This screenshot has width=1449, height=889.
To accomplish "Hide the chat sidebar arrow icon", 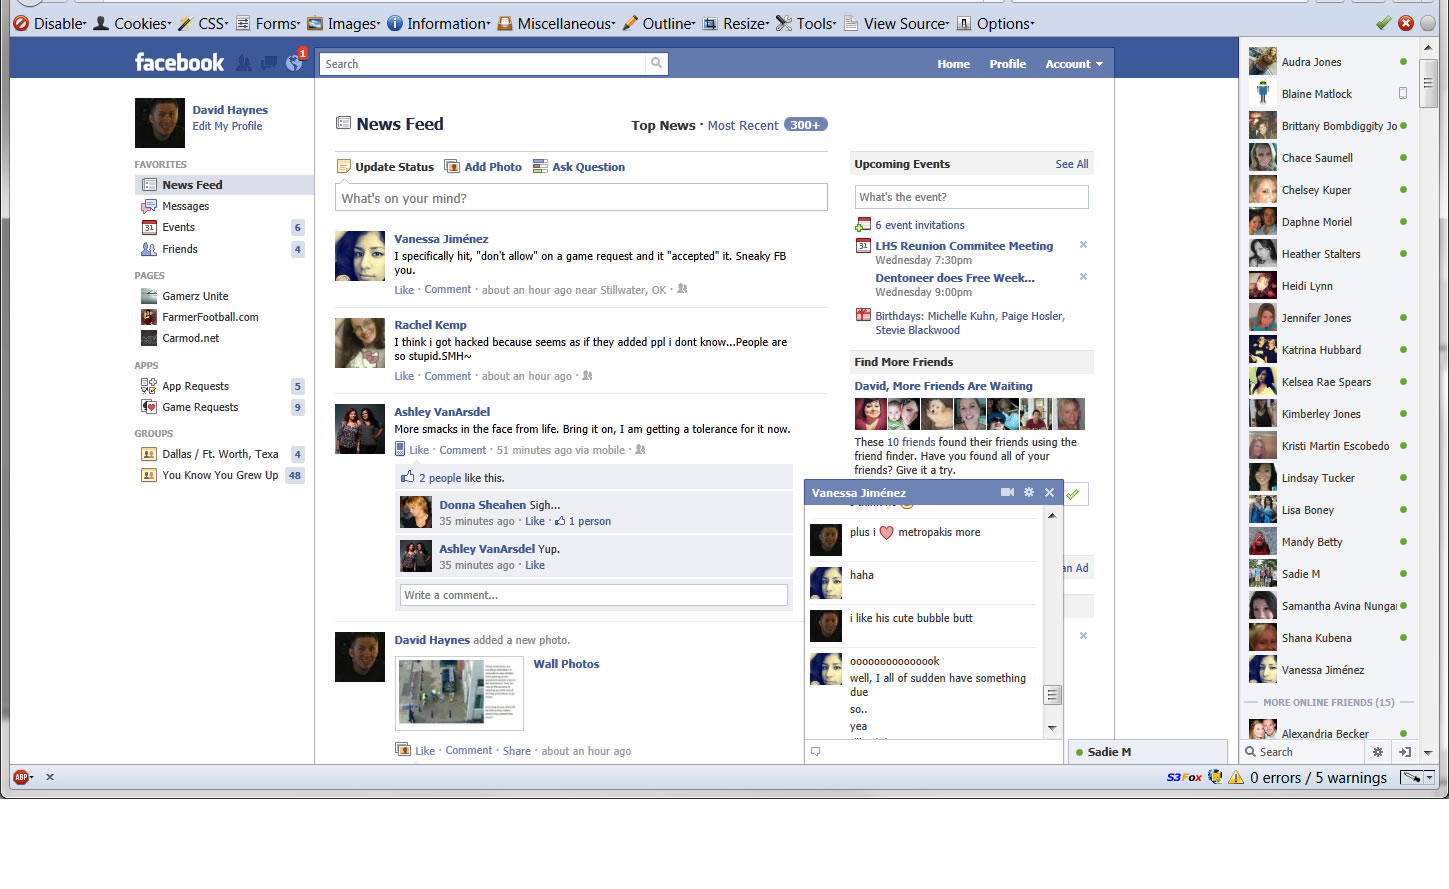I will coord(1404,752).
